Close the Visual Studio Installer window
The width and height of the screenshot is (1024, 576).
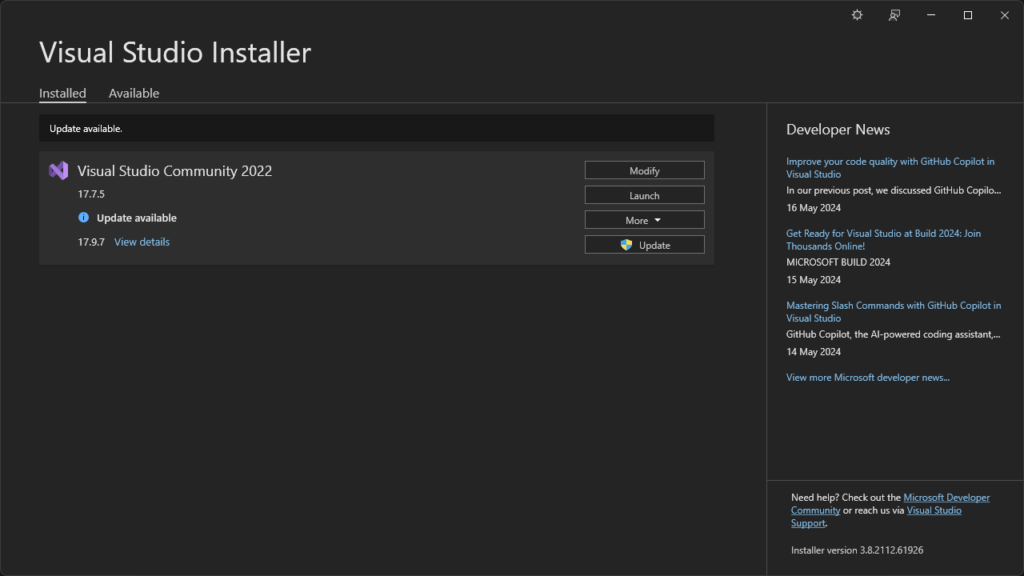click(x=1004, y=15)
